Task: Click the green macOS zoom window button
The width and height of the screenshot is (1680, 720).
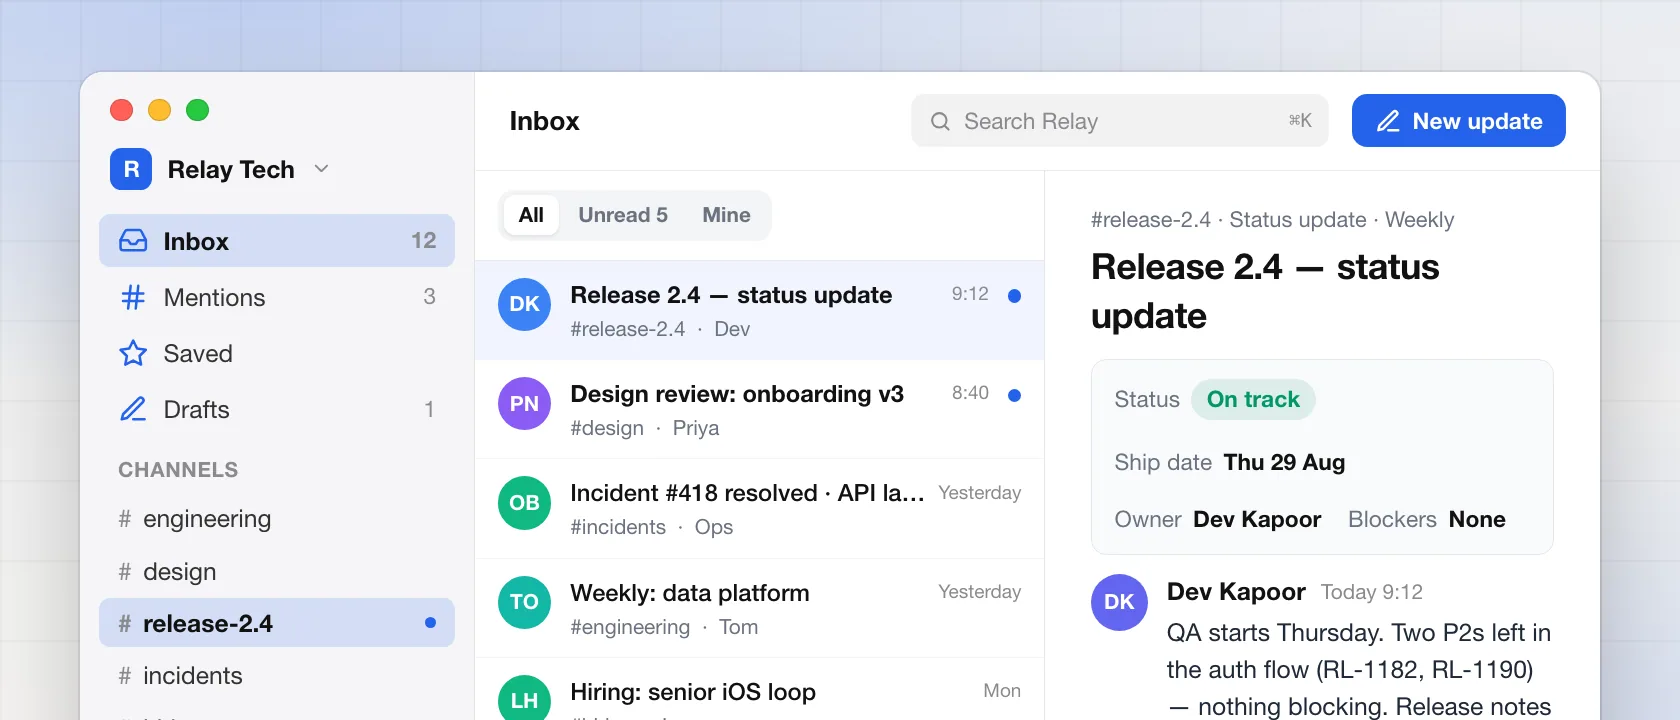Action: [x=198, y=110]
